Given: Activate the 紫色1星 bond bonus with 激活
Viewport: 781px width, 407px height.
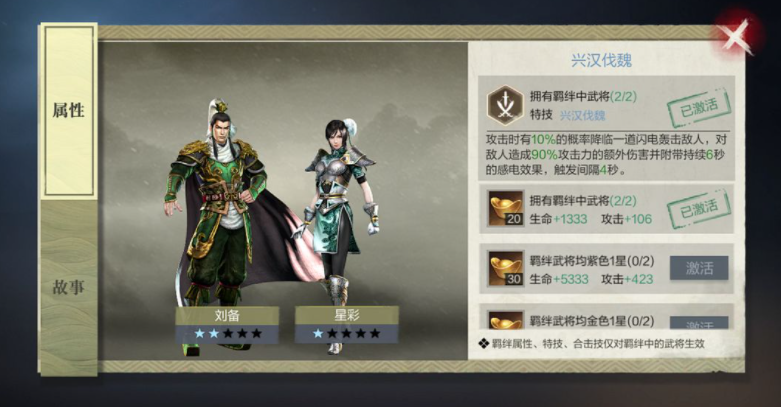Looking at the screenshot, I should click(699, 268).
